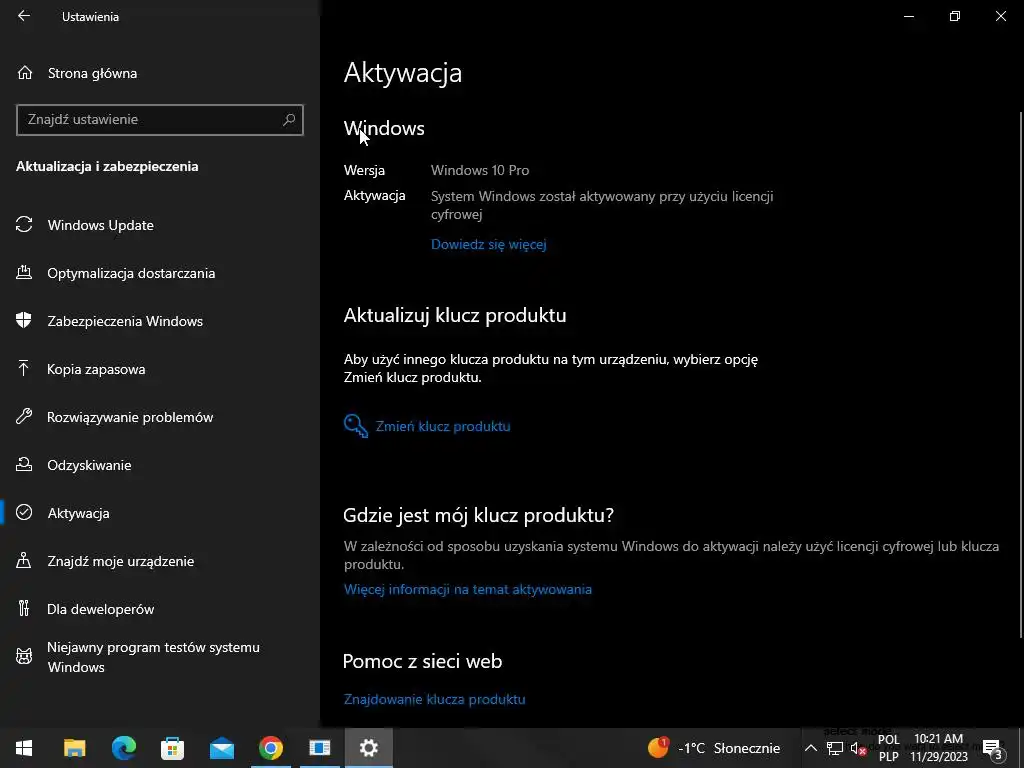Switch to the Settings gear taskbar app
This screenshot has height=768, width=1024.
(x=368, y=748)
